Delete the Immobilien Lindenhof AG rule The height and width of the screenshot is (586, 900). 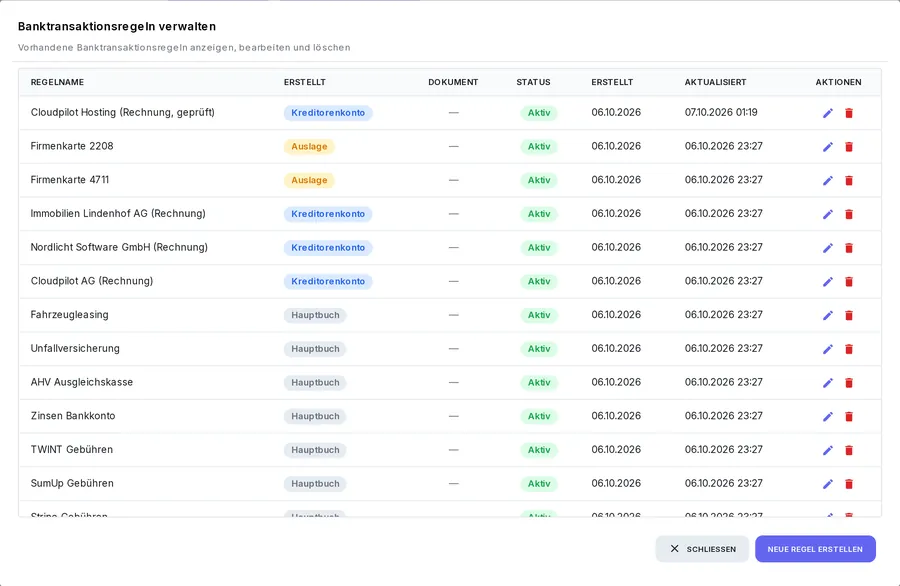[x=849, y=214]
